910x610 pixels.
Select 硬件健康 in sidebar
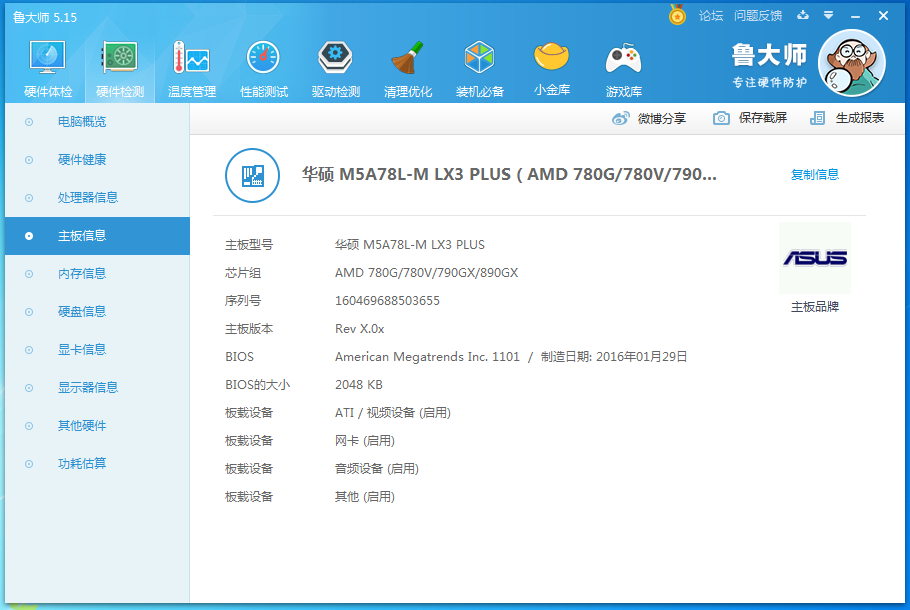tap(98, 160)
